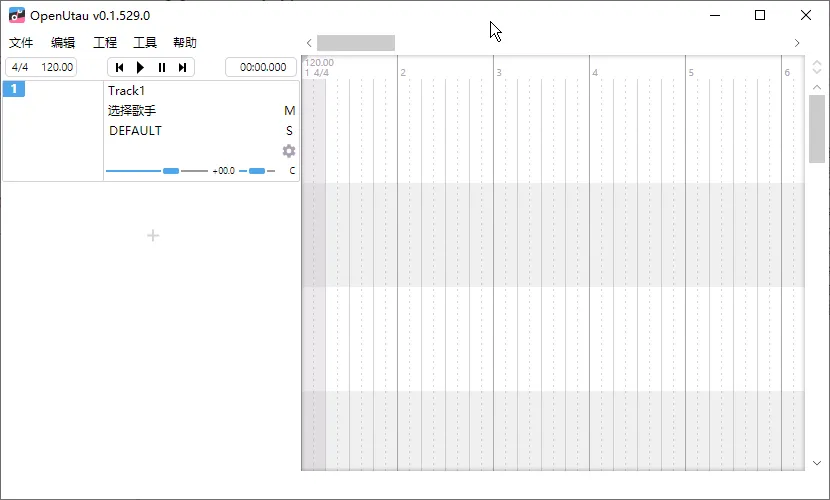This screenshot has height=500, width=830.
Task: Click the blue track number 1 badge
Action: point(14,89)
